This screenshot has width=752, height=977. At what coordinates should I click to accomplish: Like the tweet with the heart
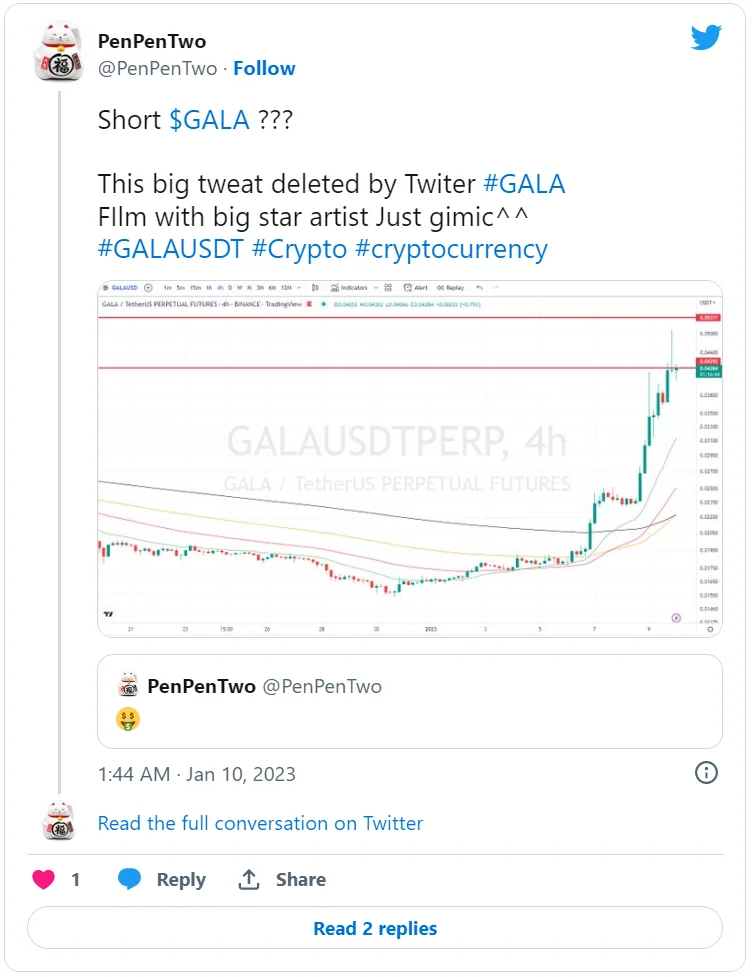(x=44, y=879)
